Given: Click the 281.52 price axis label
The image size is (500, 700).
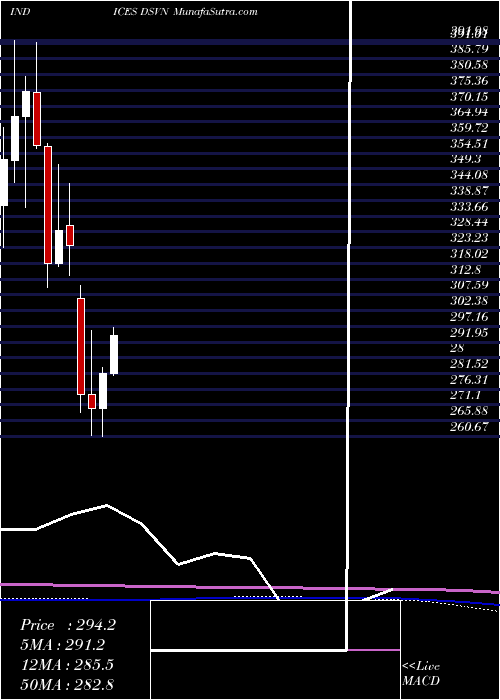Looking at the screenshot, I should pos(469,364).
